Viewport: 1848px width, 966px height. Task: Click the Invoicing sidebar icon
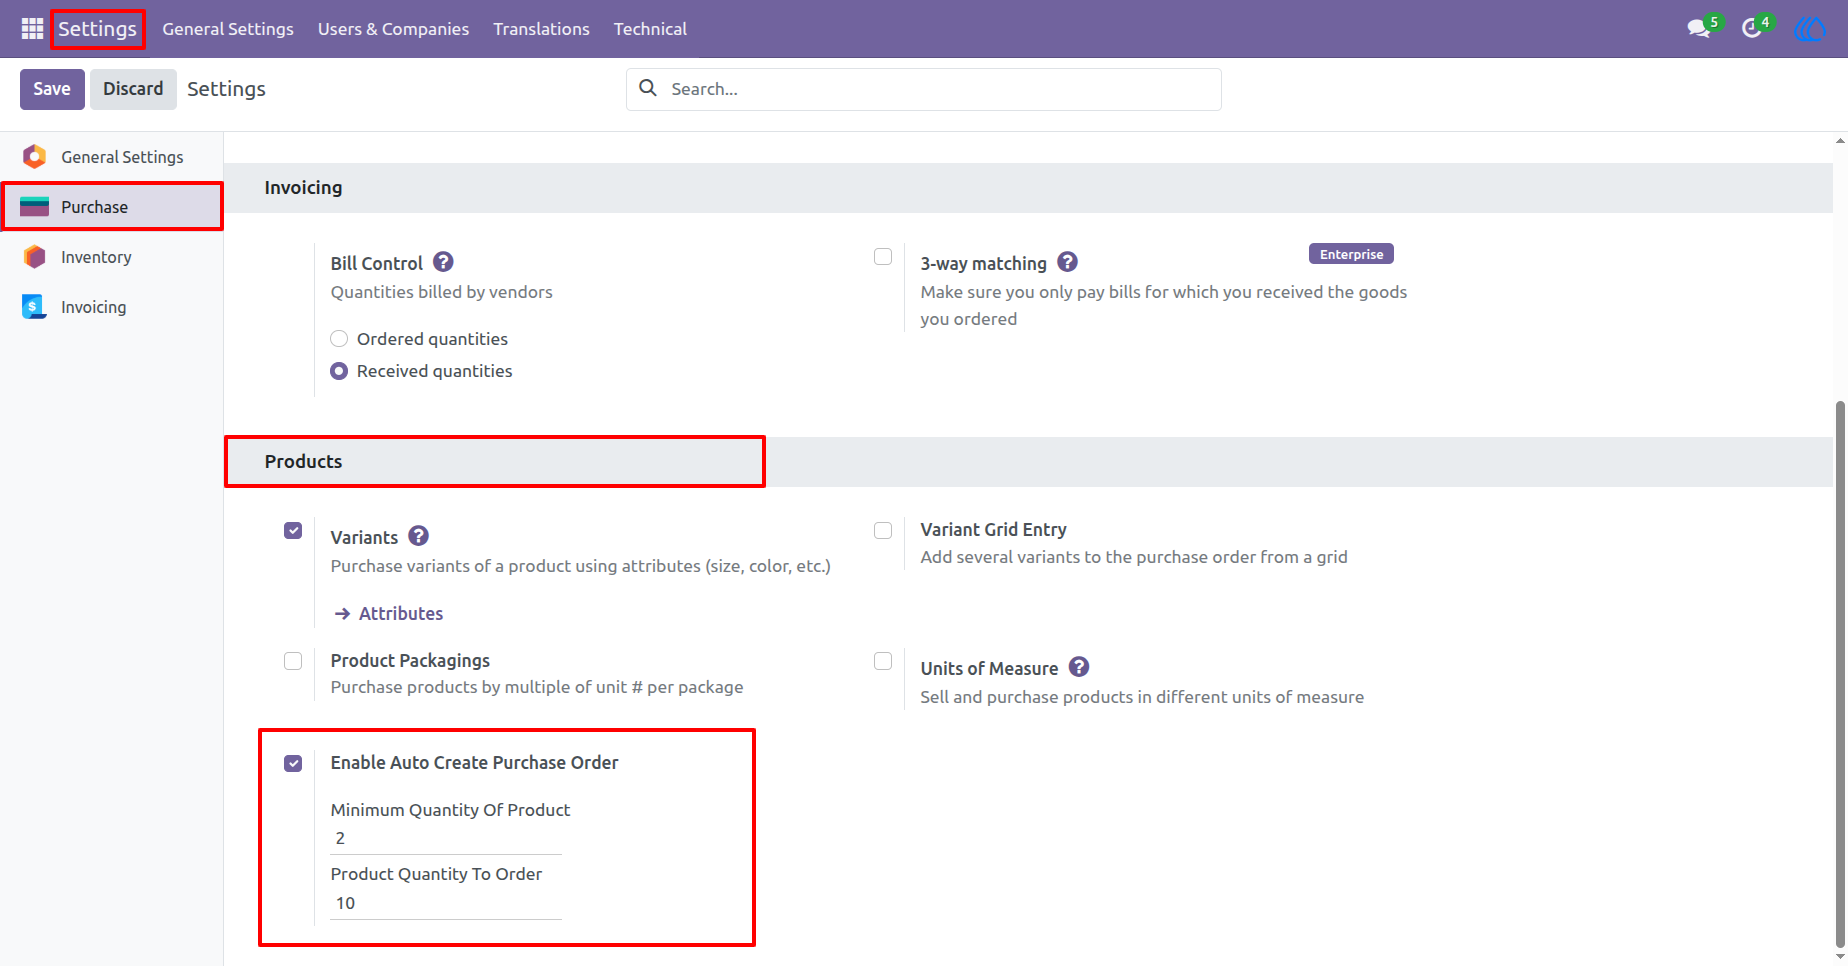35,306
